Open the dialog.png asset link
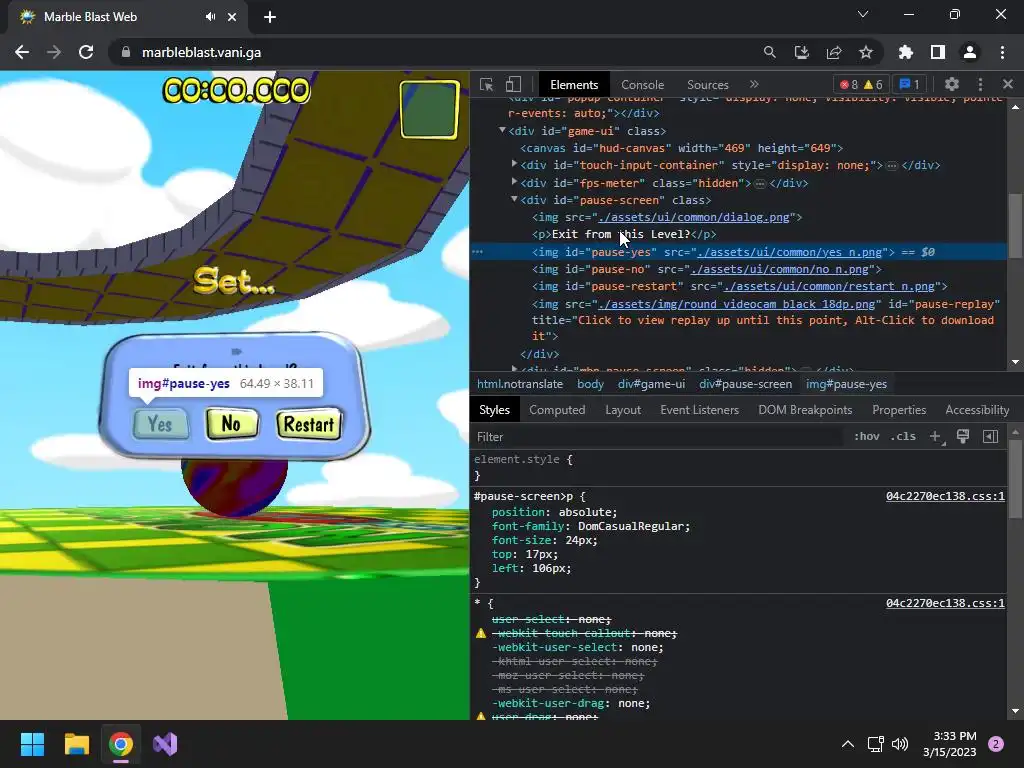Viewport: 1024px width, 768px height. (694, 217)
